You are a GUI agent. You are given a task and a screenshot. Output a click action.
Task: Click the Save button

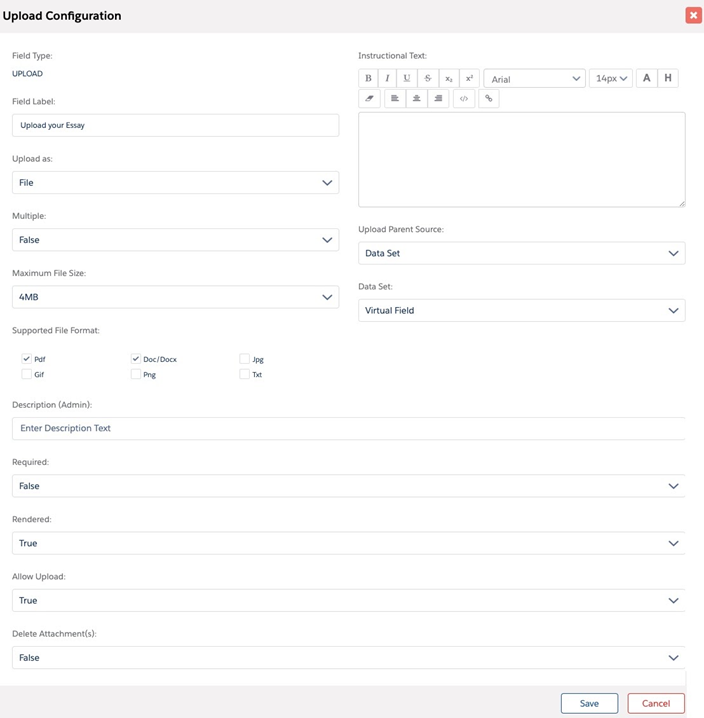589,703
